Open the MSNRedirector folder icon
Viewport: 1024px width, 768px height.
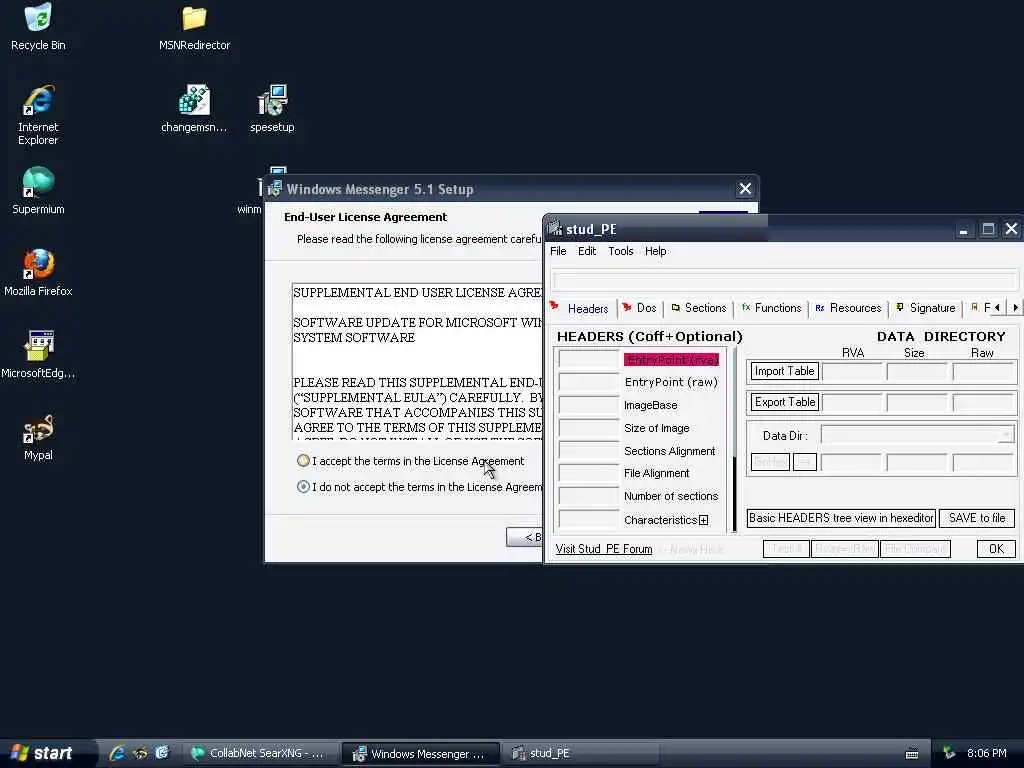194,27
